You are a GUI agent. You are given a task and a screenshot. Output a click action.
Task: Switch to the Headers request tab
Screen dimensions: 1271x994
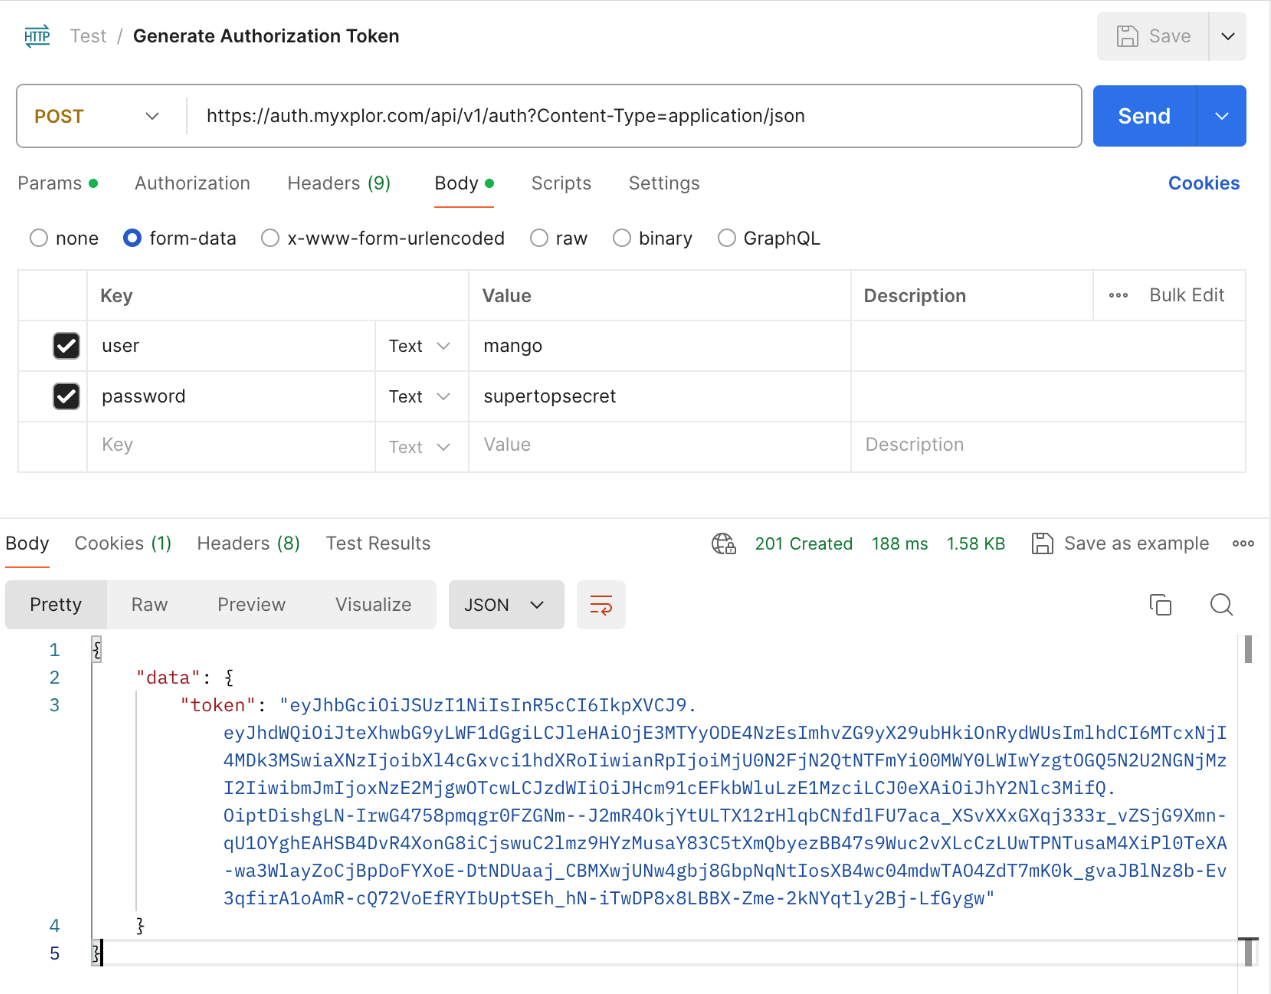tap(338, 183)
